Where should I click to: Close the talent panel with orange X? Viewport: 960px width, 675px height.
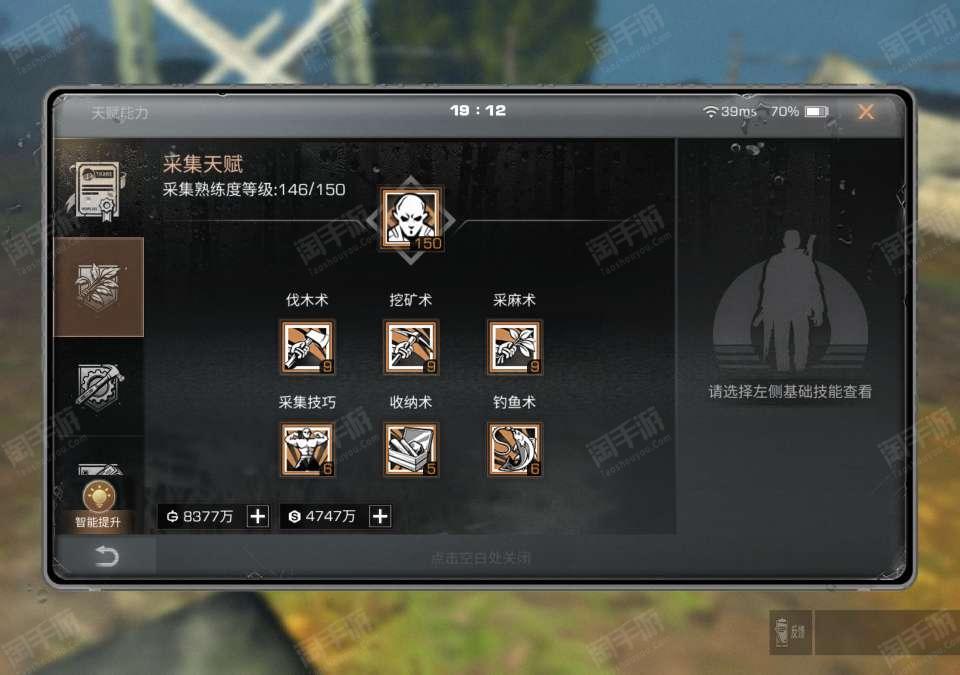(866, 111)
